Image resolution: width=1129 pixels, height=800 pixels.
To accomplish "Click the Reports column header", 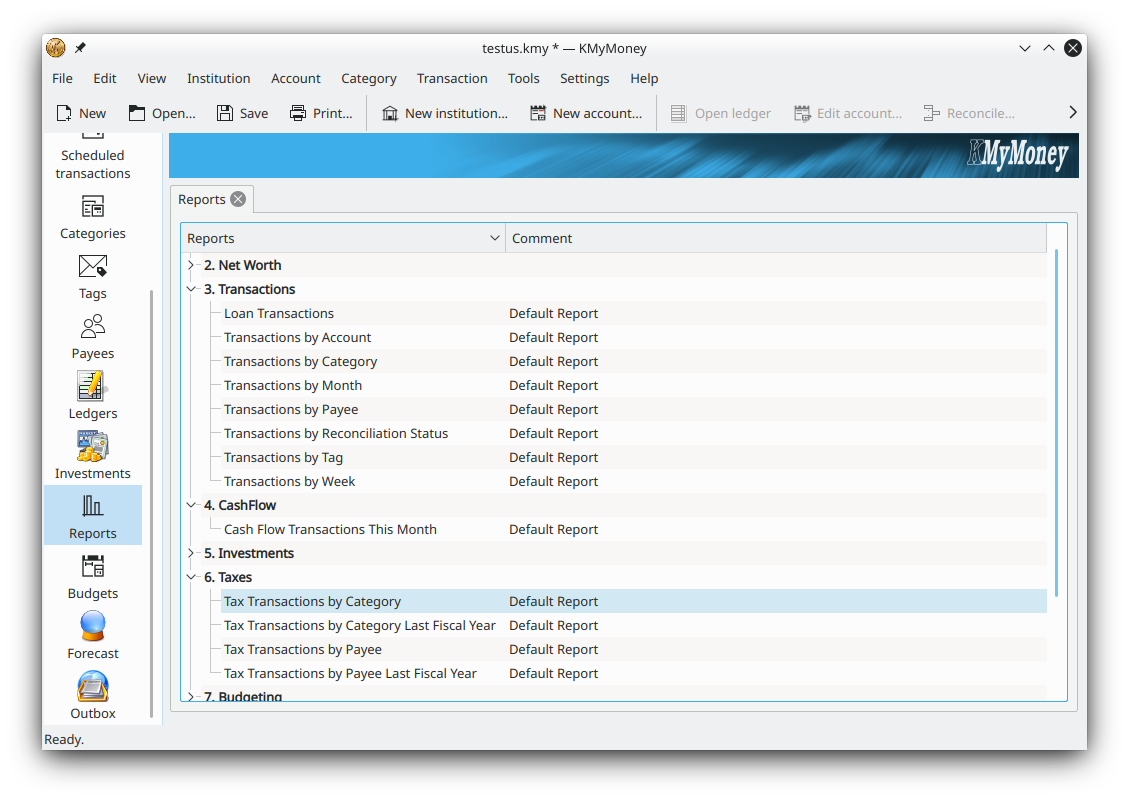I will (340, 238).
